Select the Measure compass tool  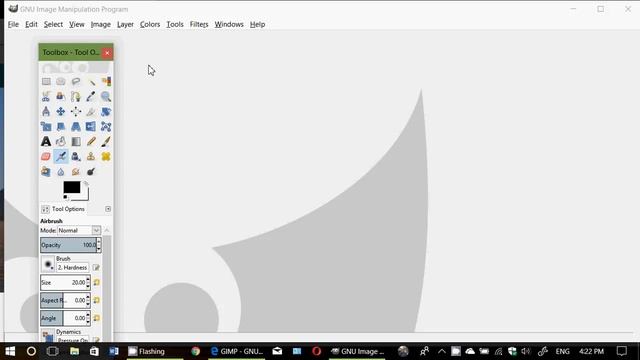click(46, 111)
